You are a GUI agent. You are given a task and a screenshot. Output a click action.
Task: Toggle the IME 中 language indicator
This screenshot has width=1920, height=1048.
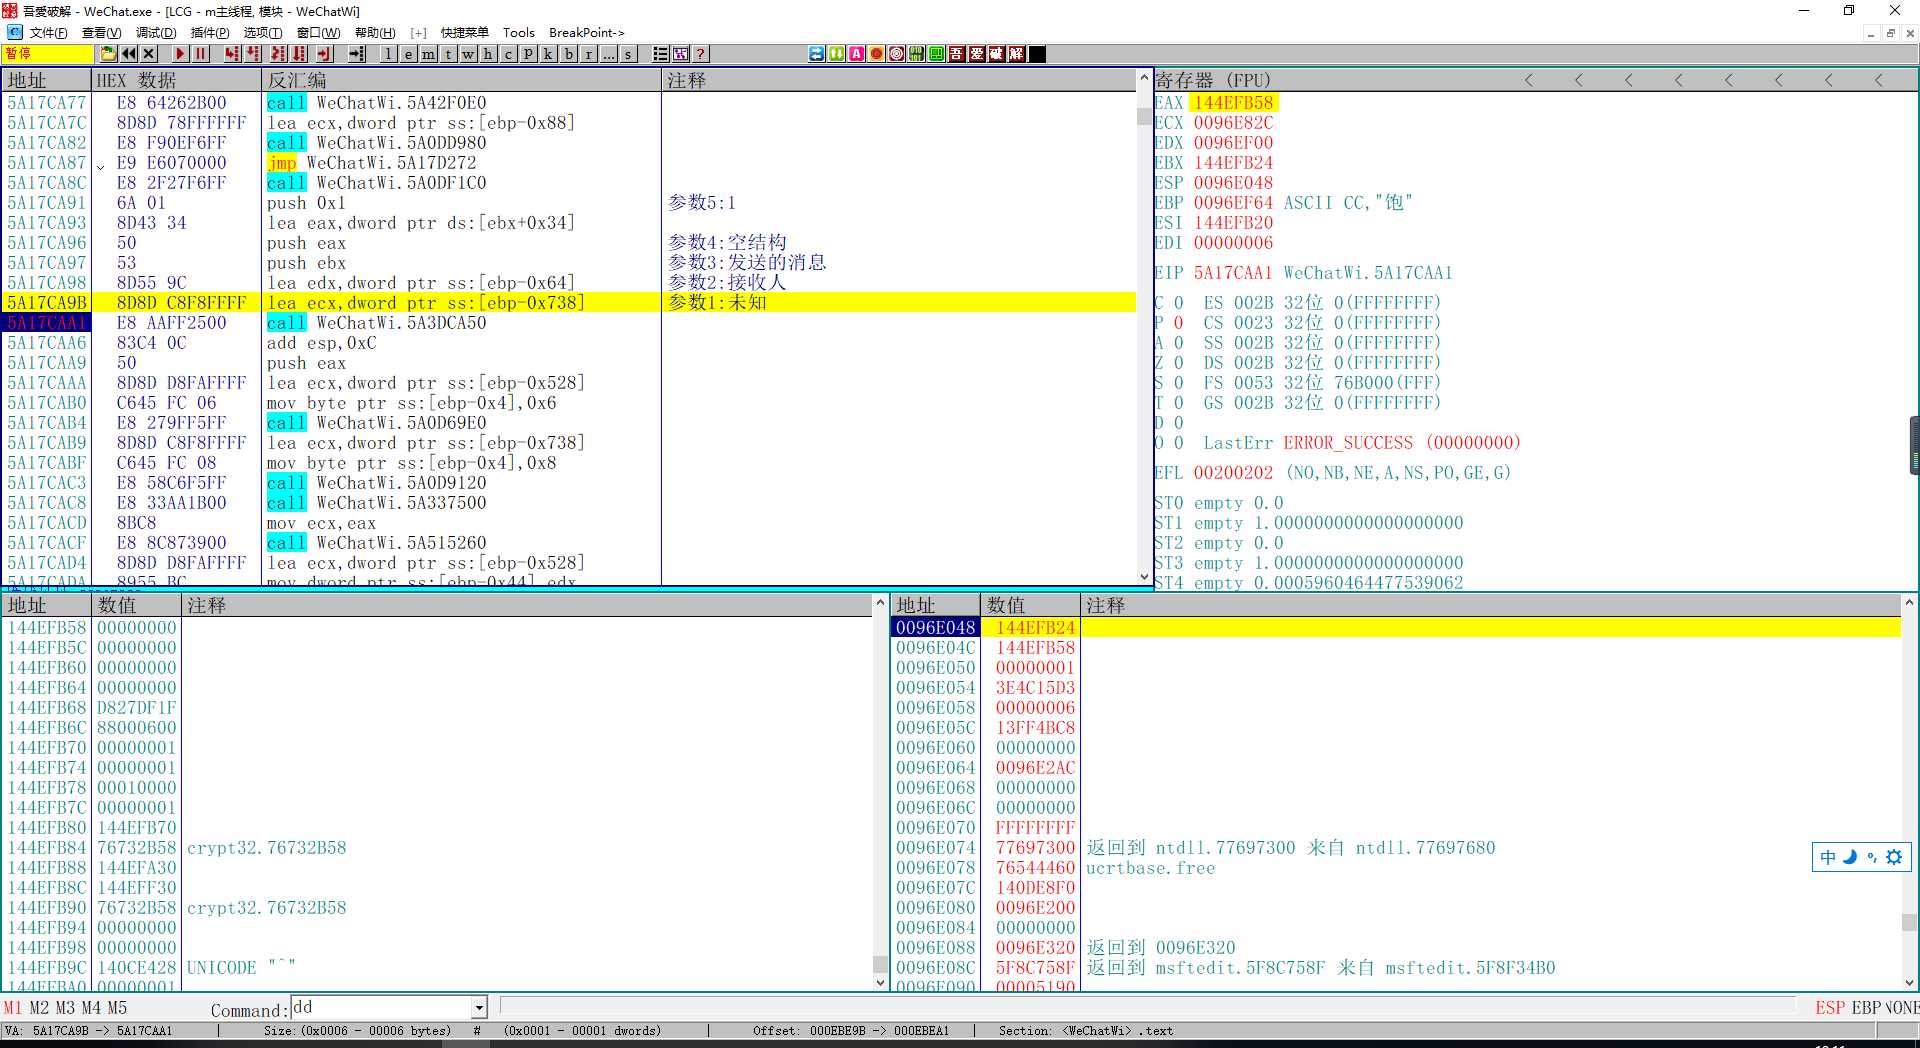click(1828, 857)
